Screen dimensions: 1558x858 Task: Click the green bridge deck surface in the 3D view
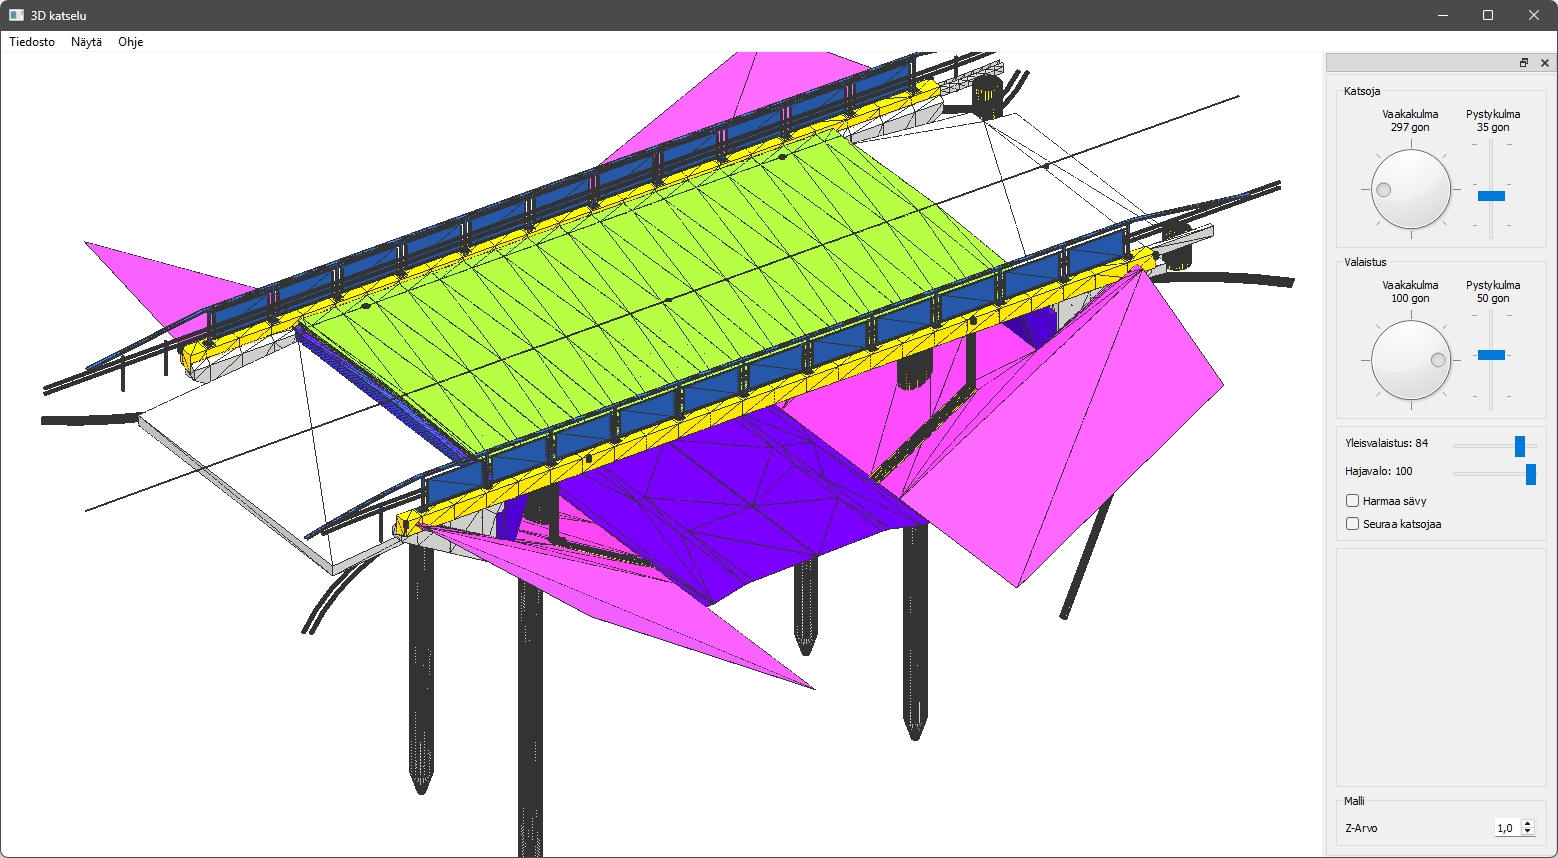(x=650, y=280)
